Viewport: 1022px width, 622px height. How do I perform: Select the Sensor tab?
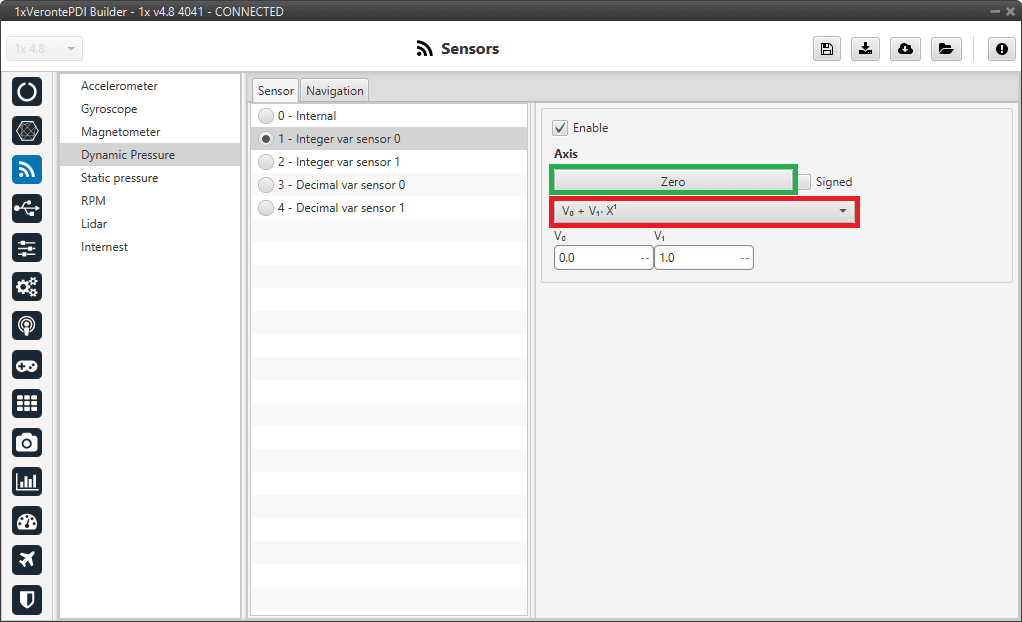(x=276, y=90)
